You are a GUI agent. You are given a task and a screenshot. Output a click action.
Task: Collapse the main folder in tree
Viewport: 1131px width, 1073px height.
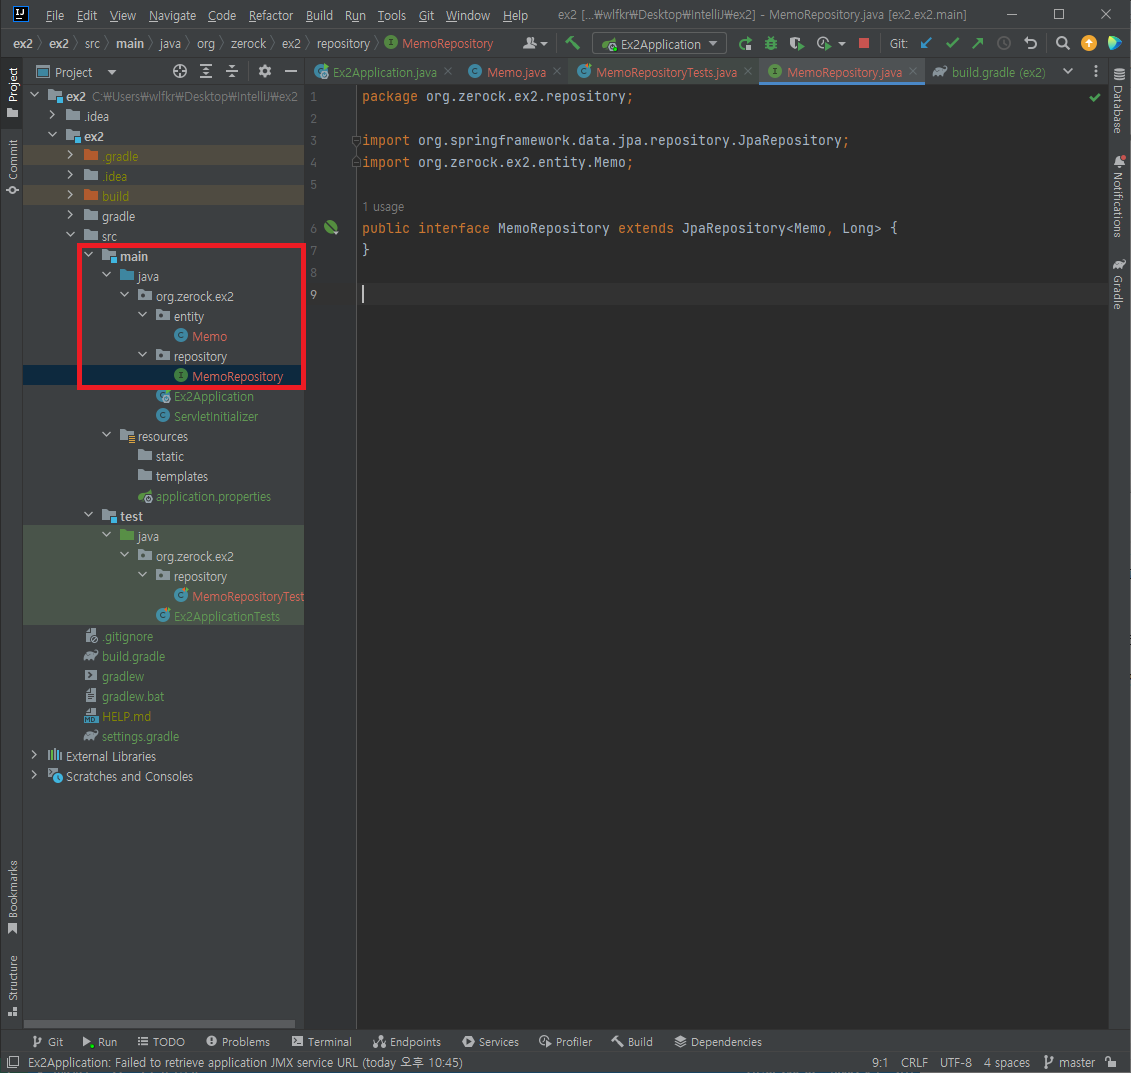click(x=89, y=255)
